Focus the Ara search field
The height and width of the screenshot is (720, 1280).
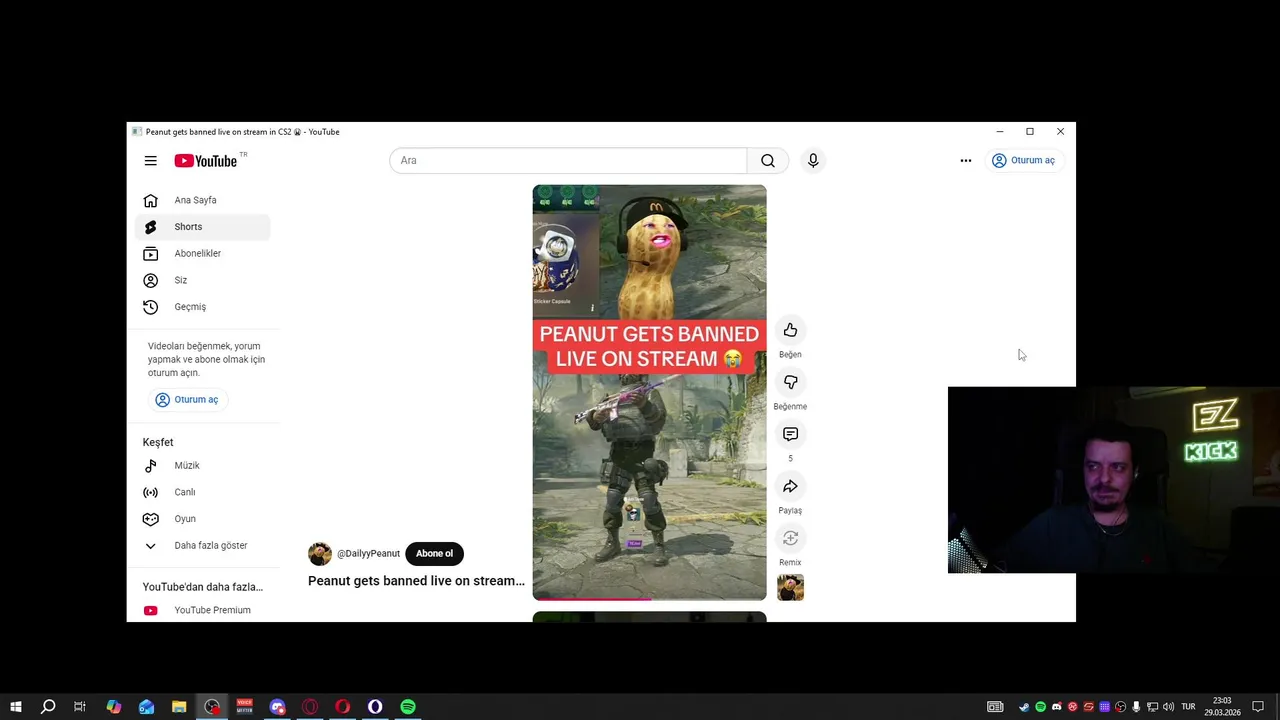click(x=568, y=160)
